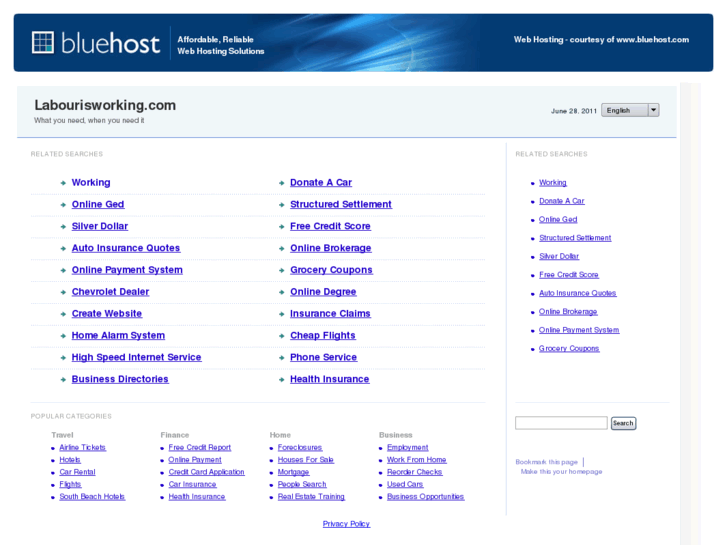
Task: Click the search text input field
Action: [x=561, y=423]
